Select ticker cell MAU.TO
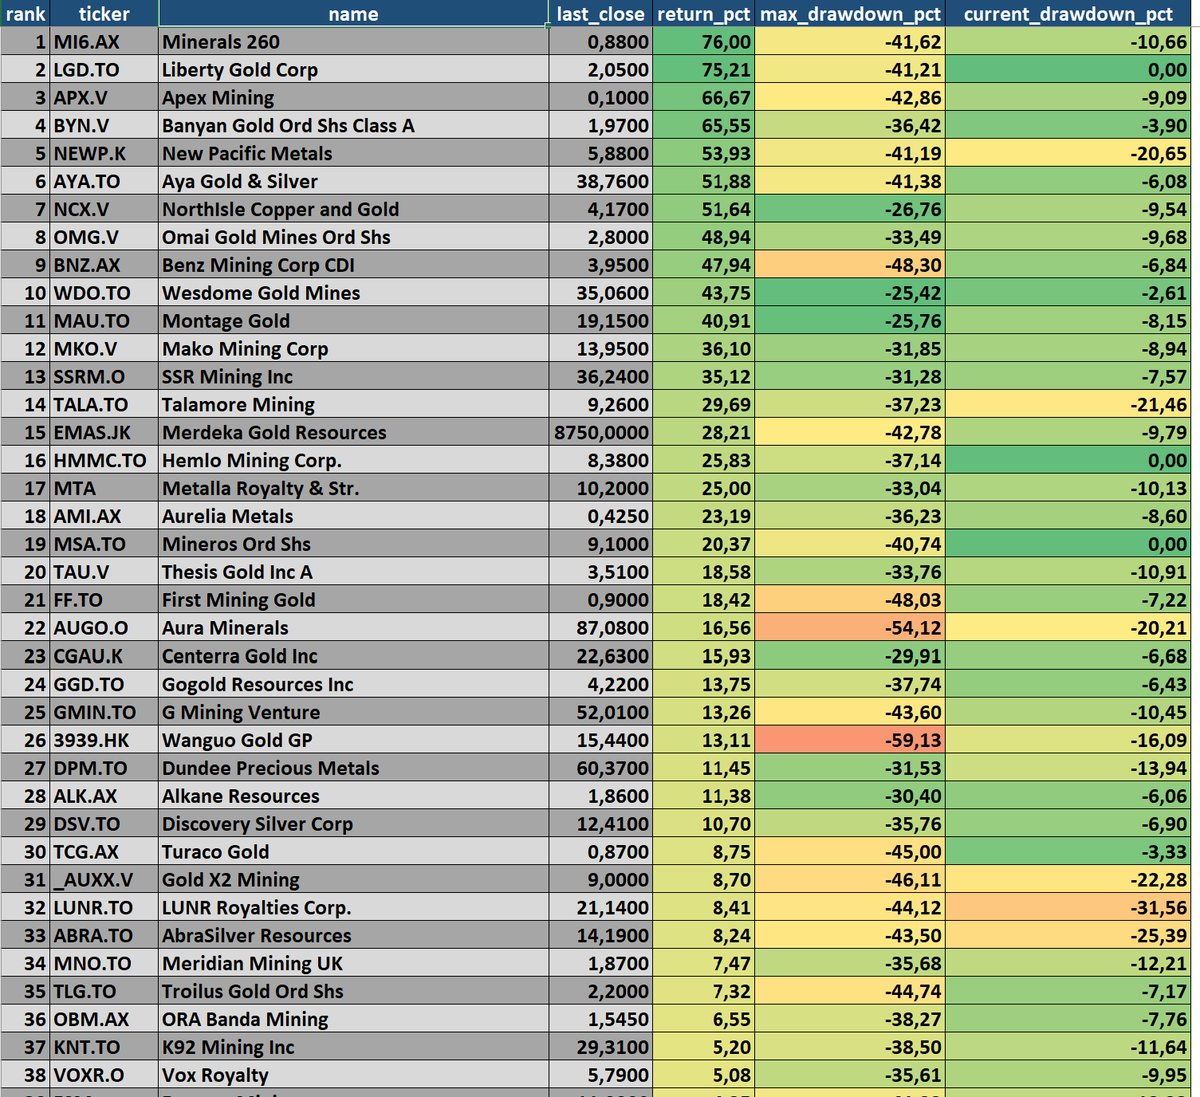 pyautogui.click(x=104, y=321)
